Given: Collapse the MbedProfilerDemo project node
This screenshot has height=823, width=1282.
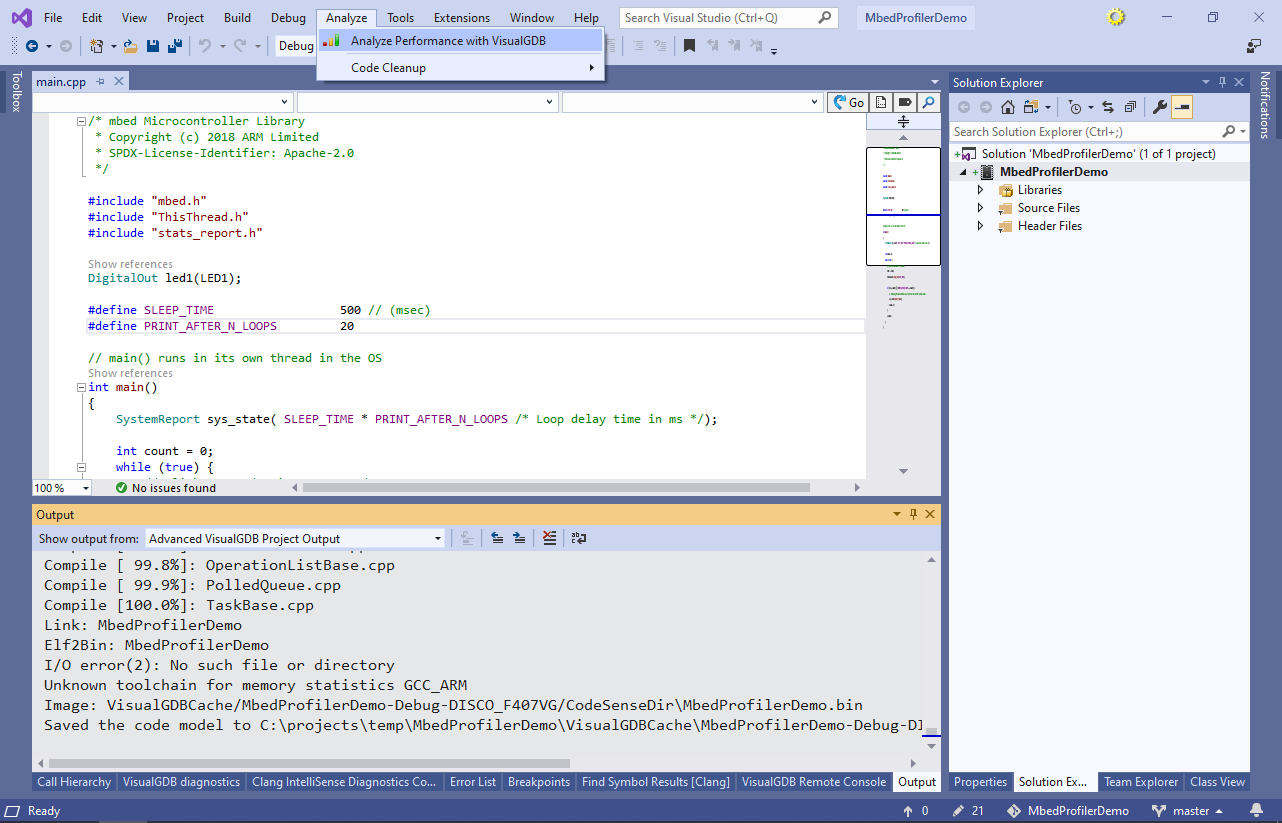Looking at the screenshot, I should point(963,172).
